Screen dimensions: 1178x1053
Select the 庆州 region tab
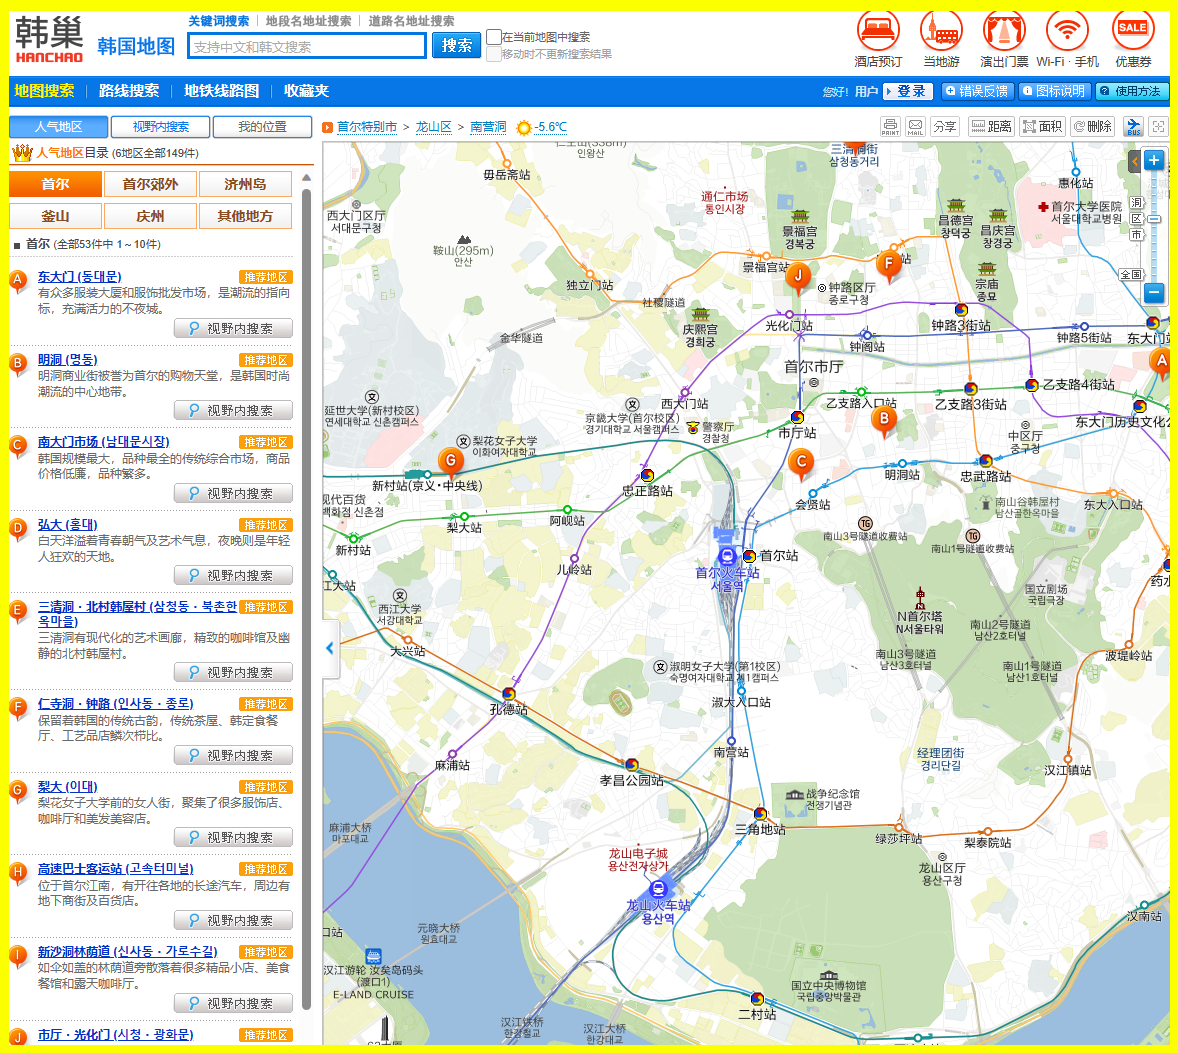coord(150,216)
